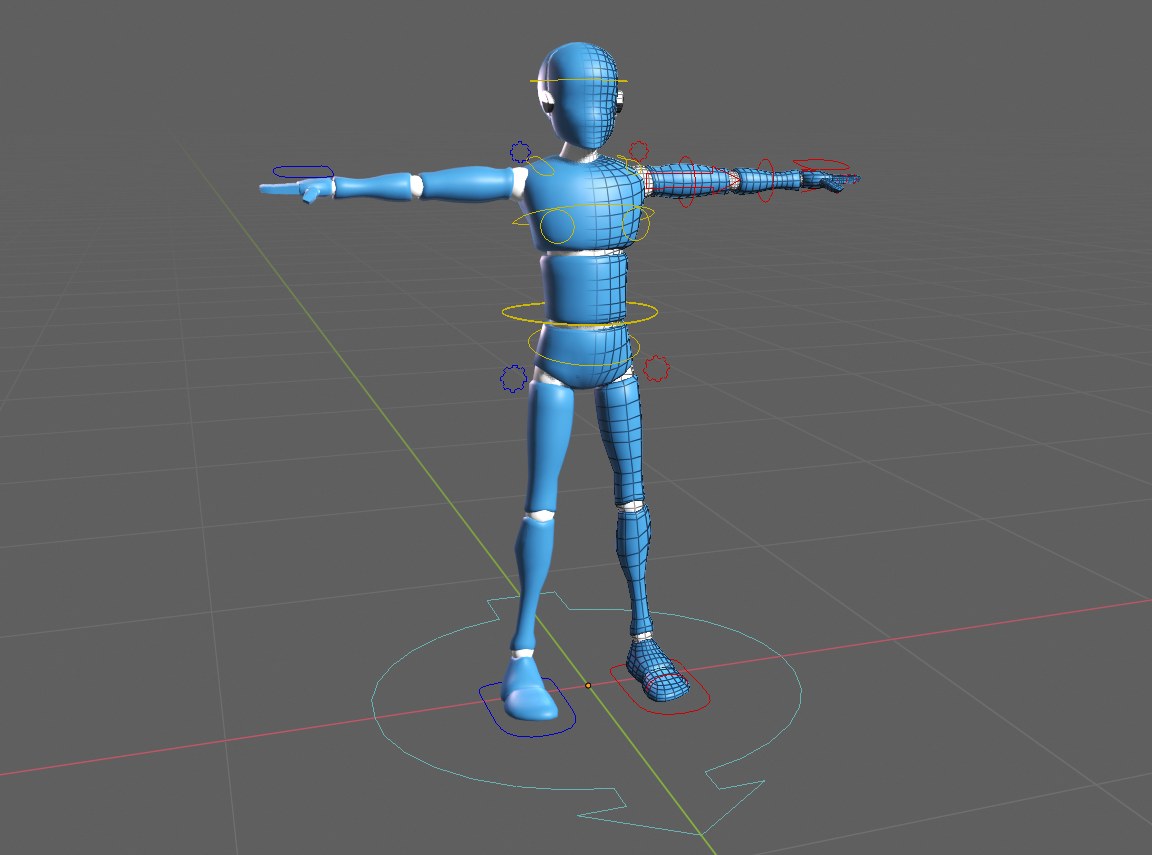
Task: Pick the blue oval hand control
Action: (x=303, y=172)
